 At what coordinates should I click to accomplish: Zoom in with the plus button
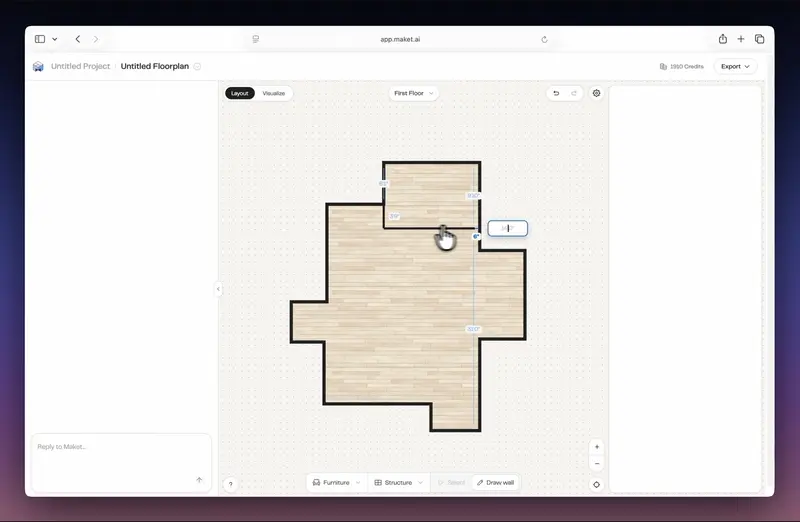(596, 447)
